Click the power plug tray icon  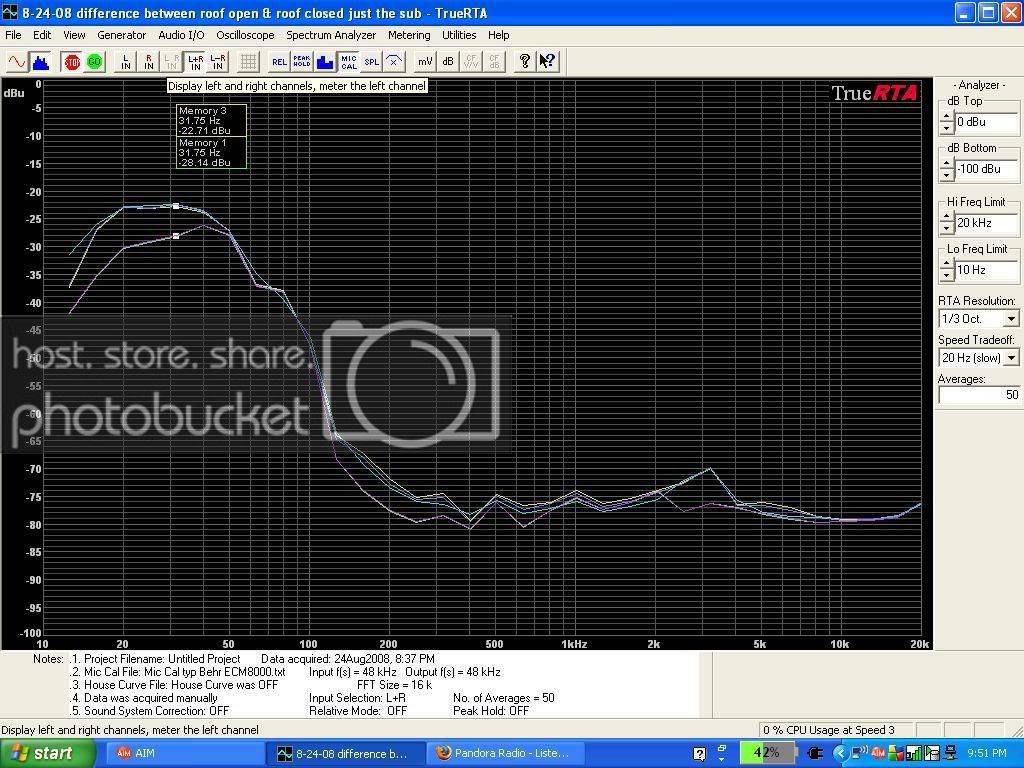click(815, 754)
